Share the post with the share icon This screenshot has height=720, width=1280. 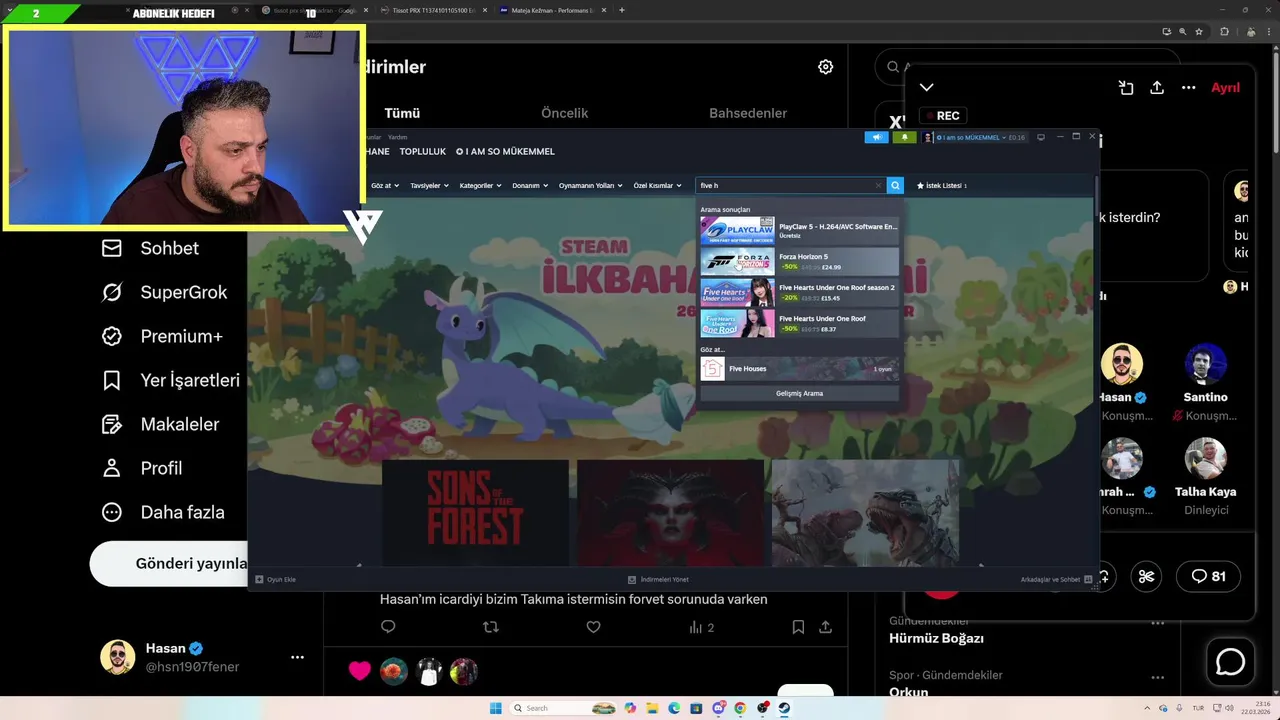click(x=825, y=627)
